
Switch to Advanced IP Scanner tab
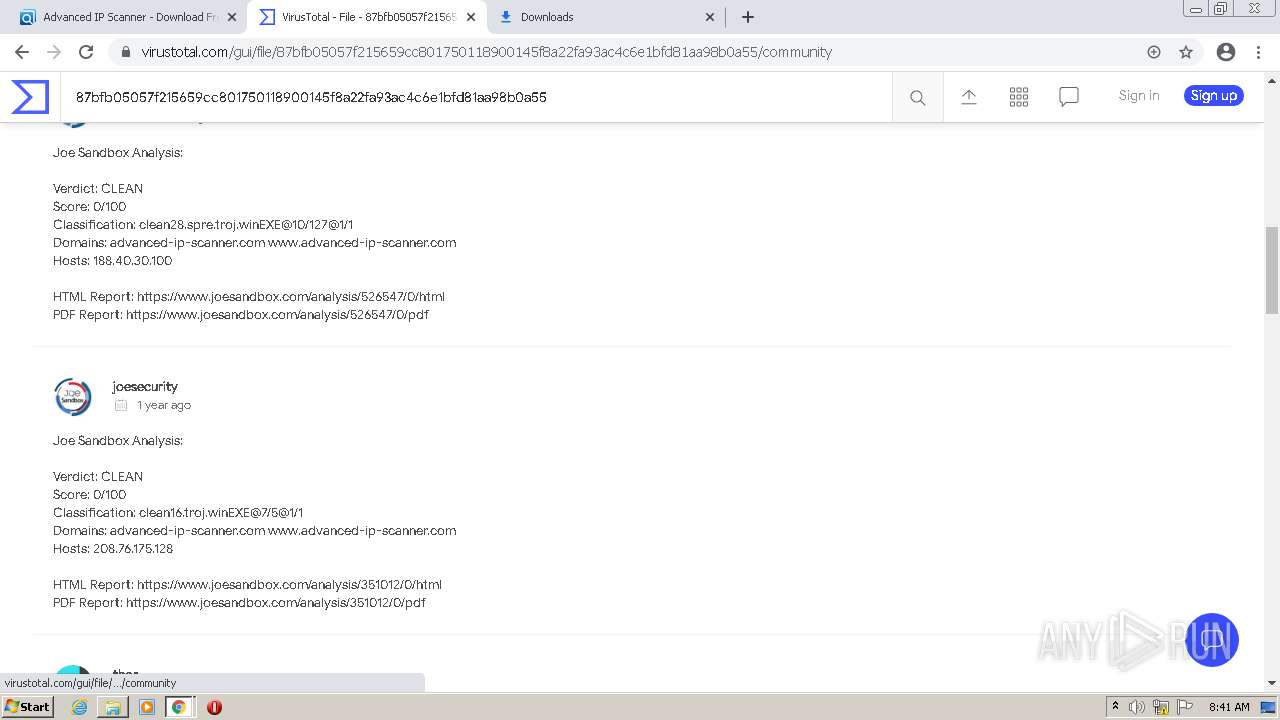(x=126, y=17)
